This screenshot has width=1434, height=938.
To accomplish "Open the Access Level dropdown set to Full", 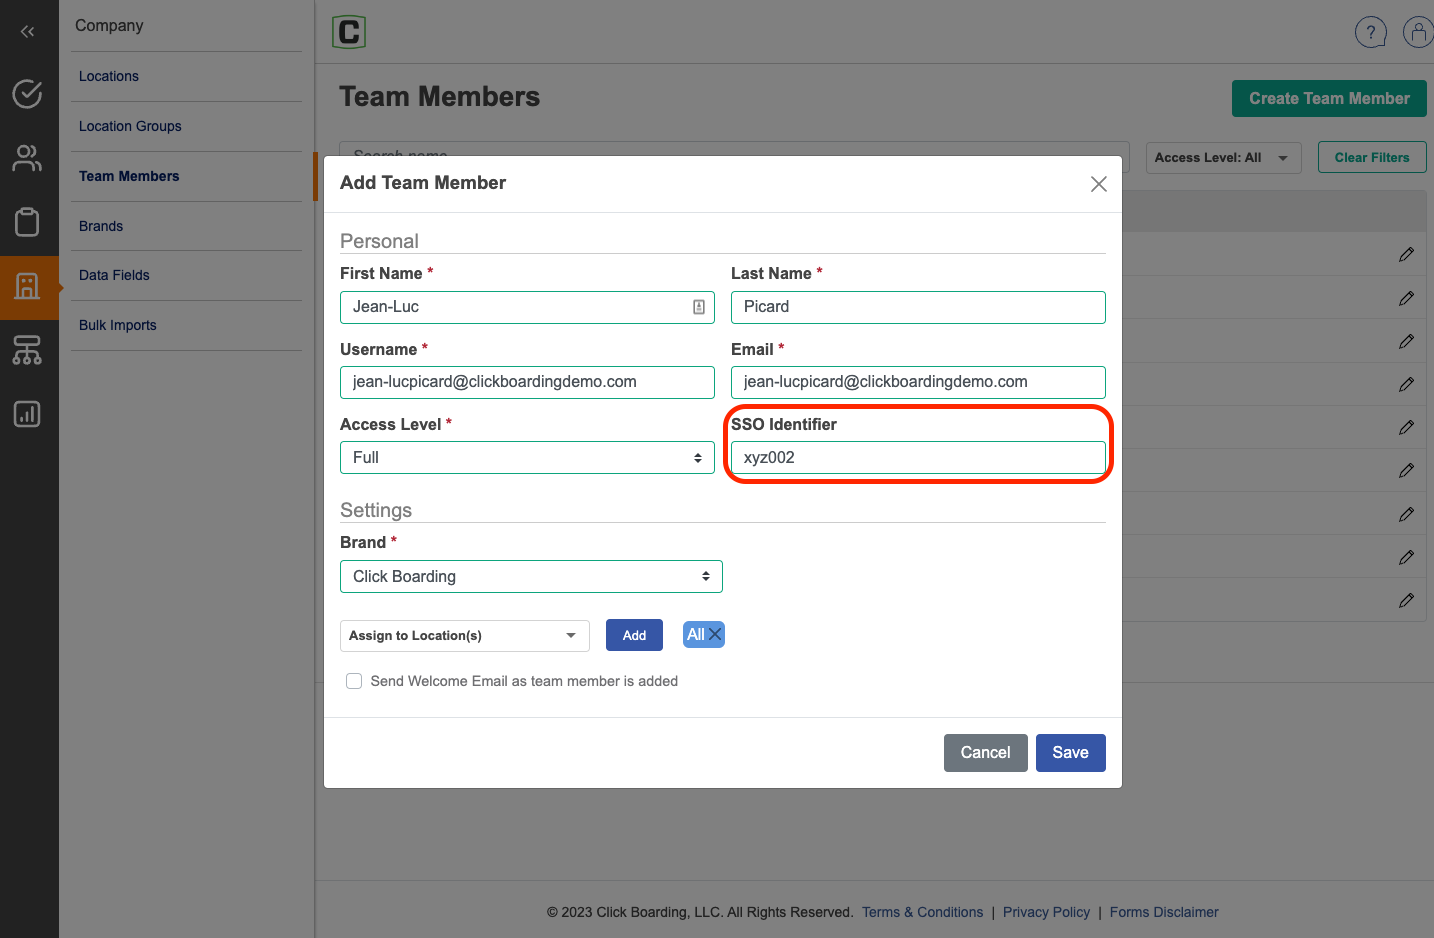I will click(x=527, y=458).
